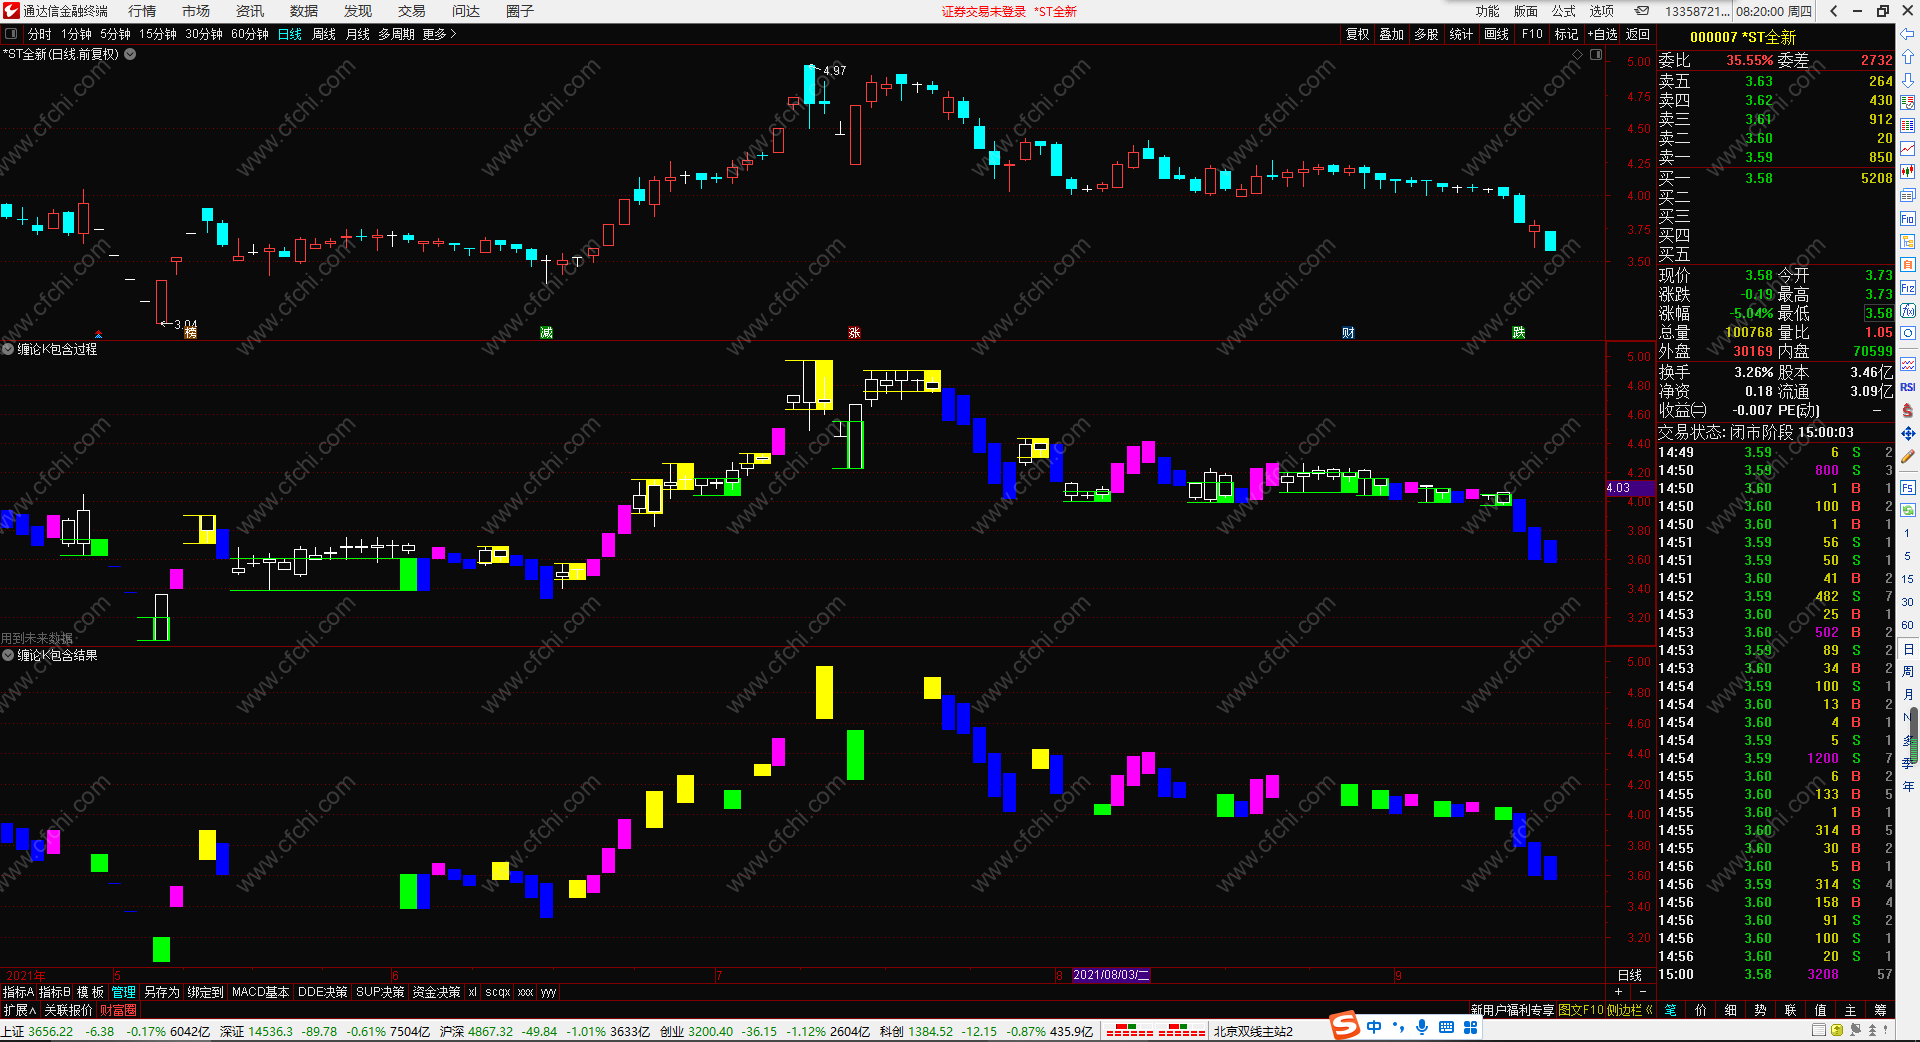Click the microphone icon in input toolbar

pyautogui.click(x=1421, y=1027)
